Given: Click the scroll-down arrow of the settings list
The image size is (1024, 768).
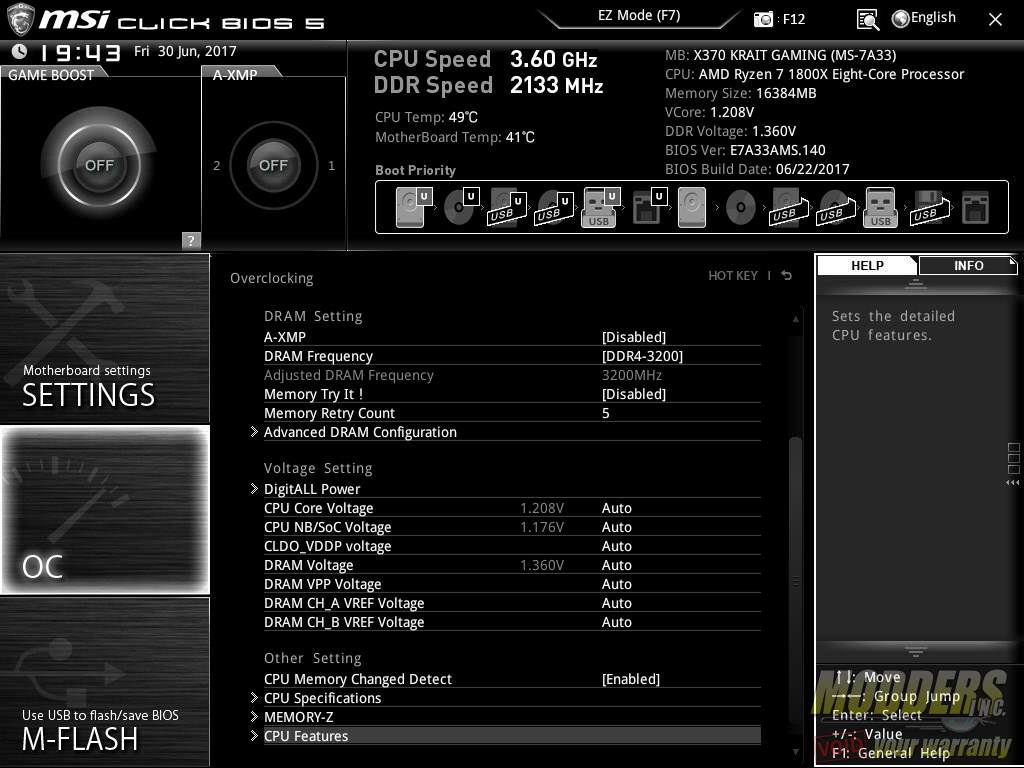Looking at the screenshot, I should [795, 752].
